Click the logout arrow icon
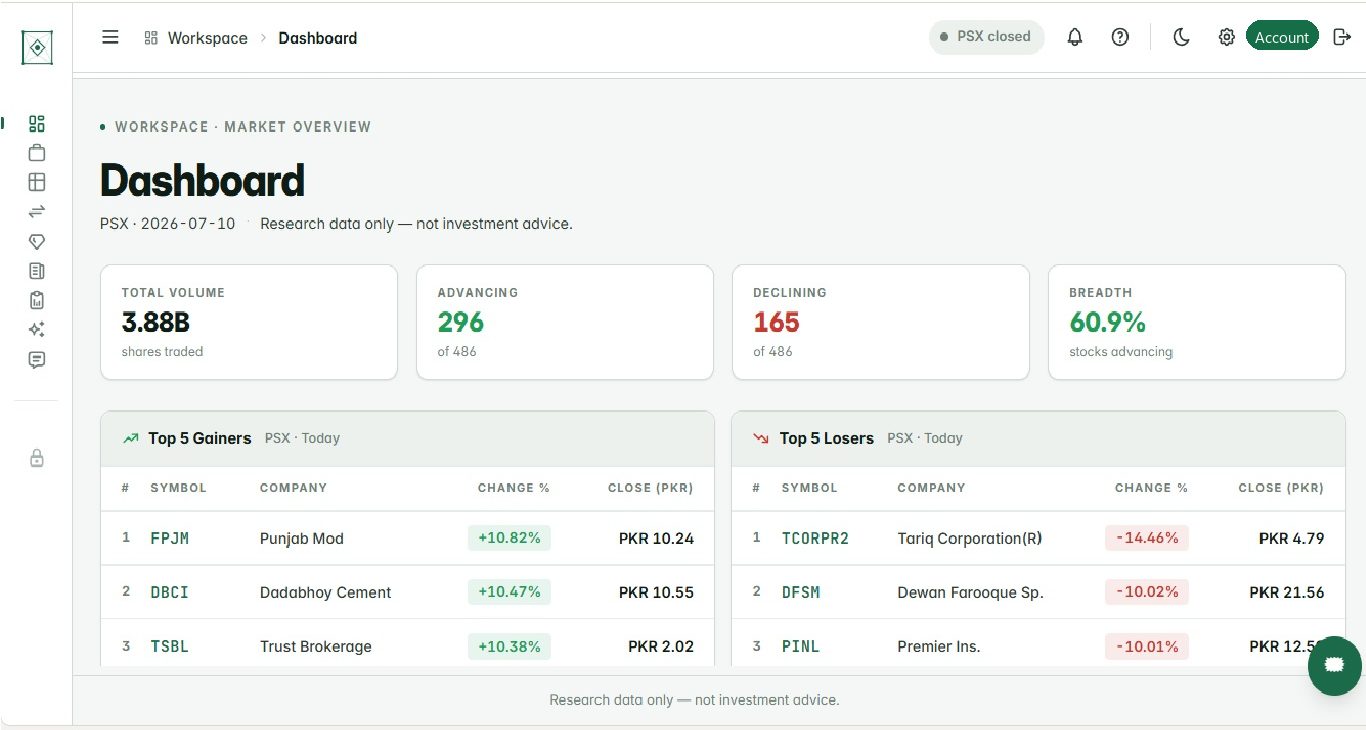Image resolution: width=1366 pixels, height=730 pixels. 1342,37
